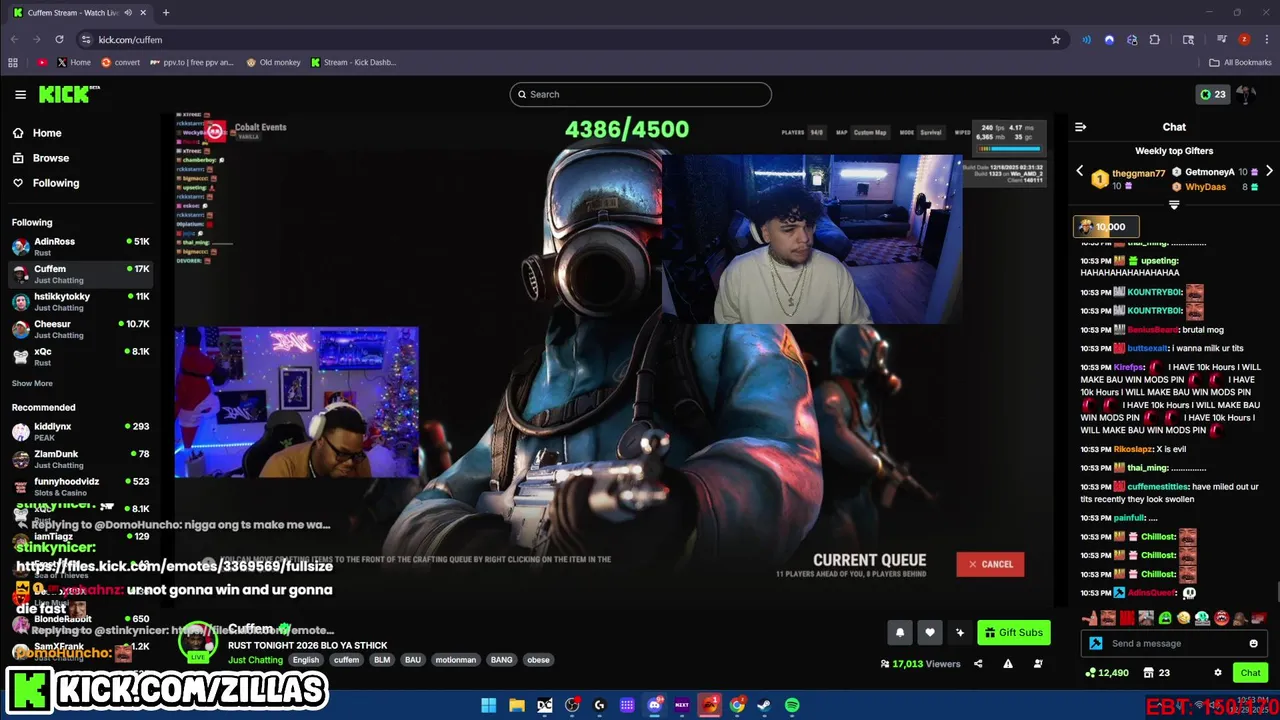Click the Search box on Kick
This screenshot has width=1280, height=720.
pyautogui.click(x=640, y=94)
